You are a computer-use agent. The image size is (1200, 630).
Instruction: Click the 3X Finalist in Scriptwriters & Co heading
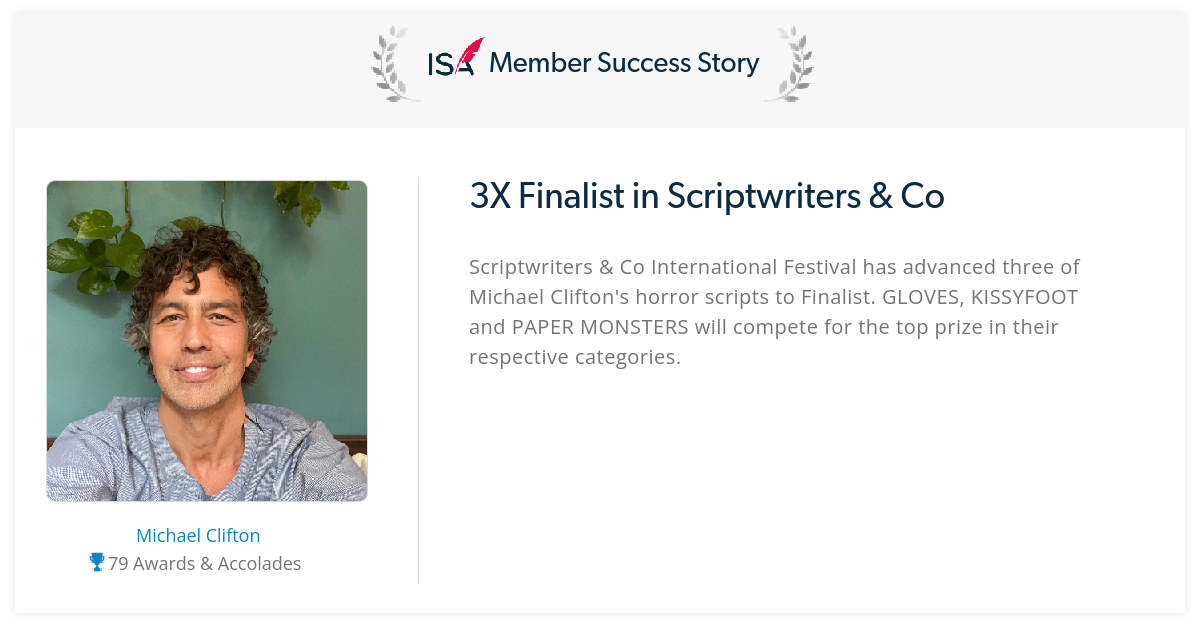coord(707,196)
